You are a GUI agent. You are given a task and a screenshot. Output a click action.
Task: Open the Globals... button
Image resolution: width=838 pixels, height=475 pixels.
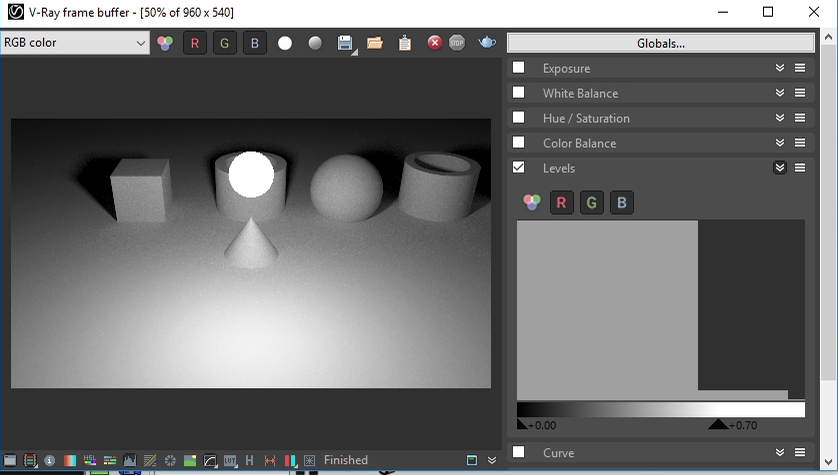click(661, 43)
